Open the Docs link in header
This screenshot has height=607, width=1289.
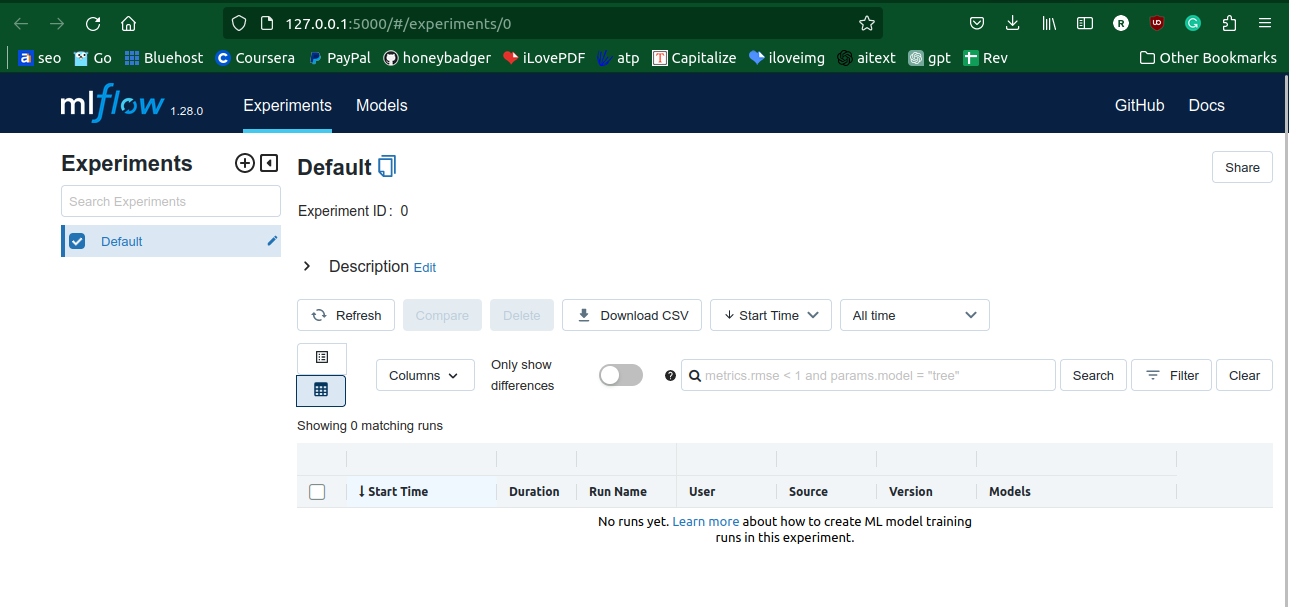coord(1206,105)
